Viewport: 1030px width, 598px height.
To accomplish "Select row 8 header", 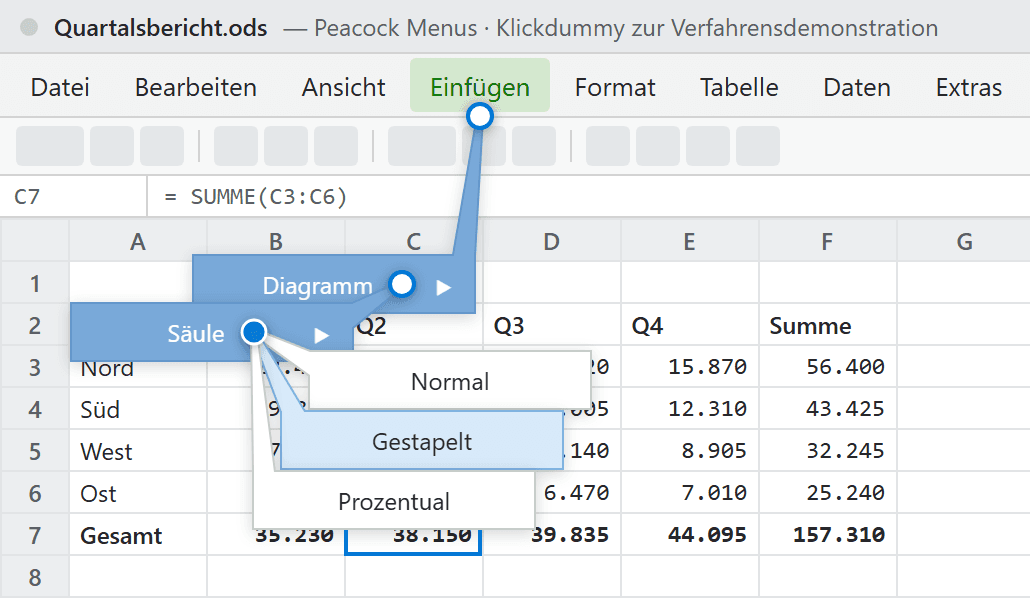I will coord(35,578).
